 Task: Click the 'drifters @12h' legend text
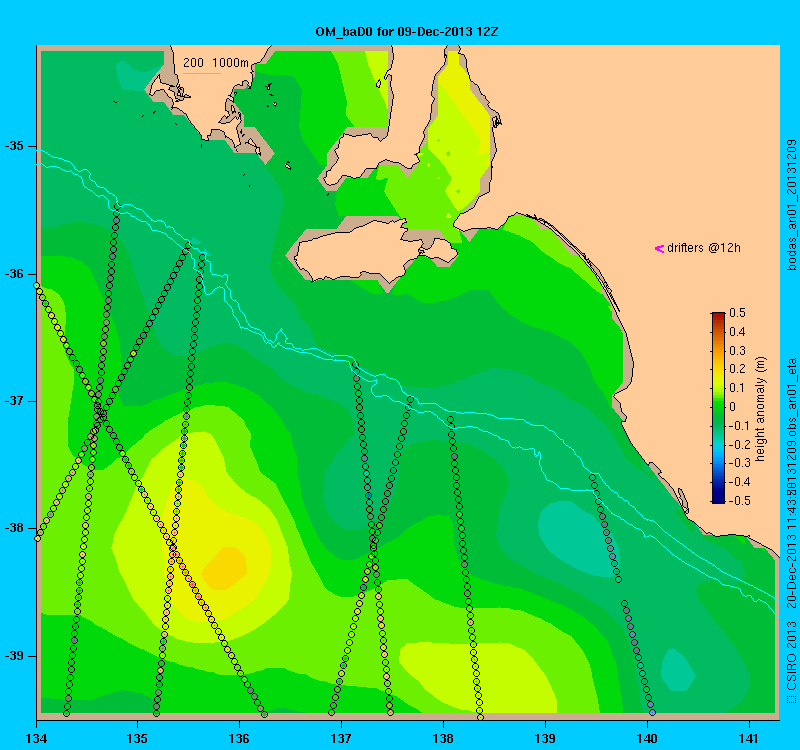[704, 248]
